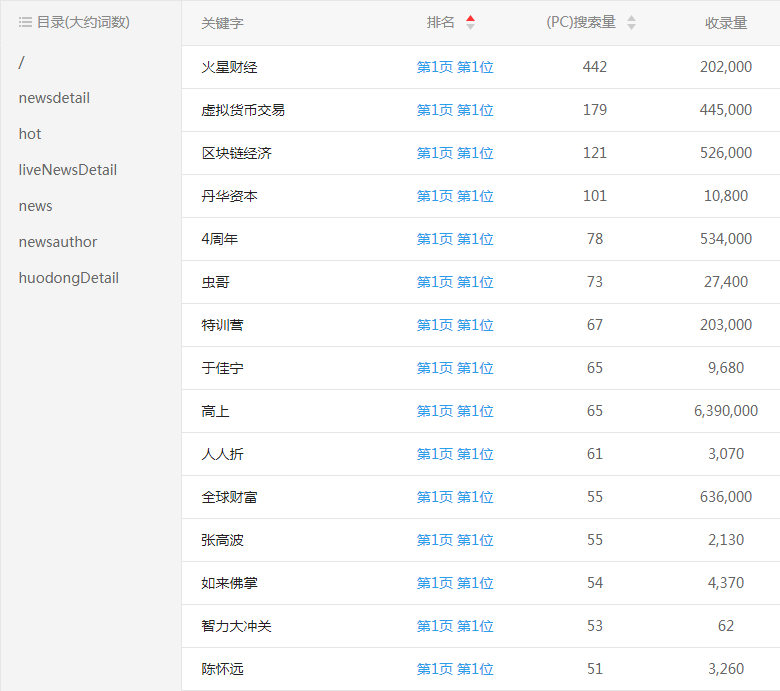This screenshot has height=691, width=780.
Task: Click the 关键字 column header
Action: click(x=222, y=23)
